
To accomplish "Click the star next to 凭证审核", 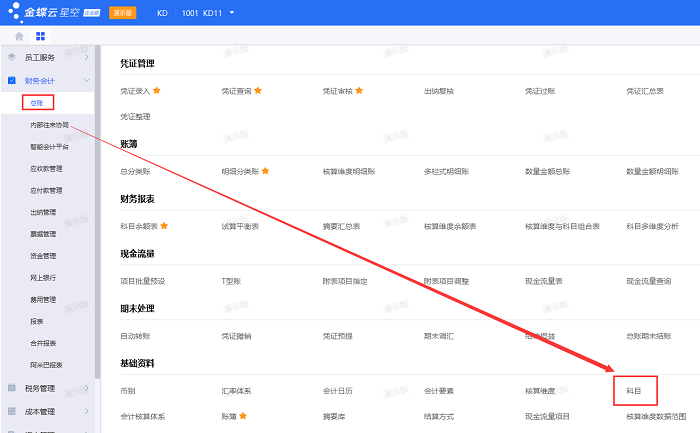I will pyautogui.click(x=359, y=91).
